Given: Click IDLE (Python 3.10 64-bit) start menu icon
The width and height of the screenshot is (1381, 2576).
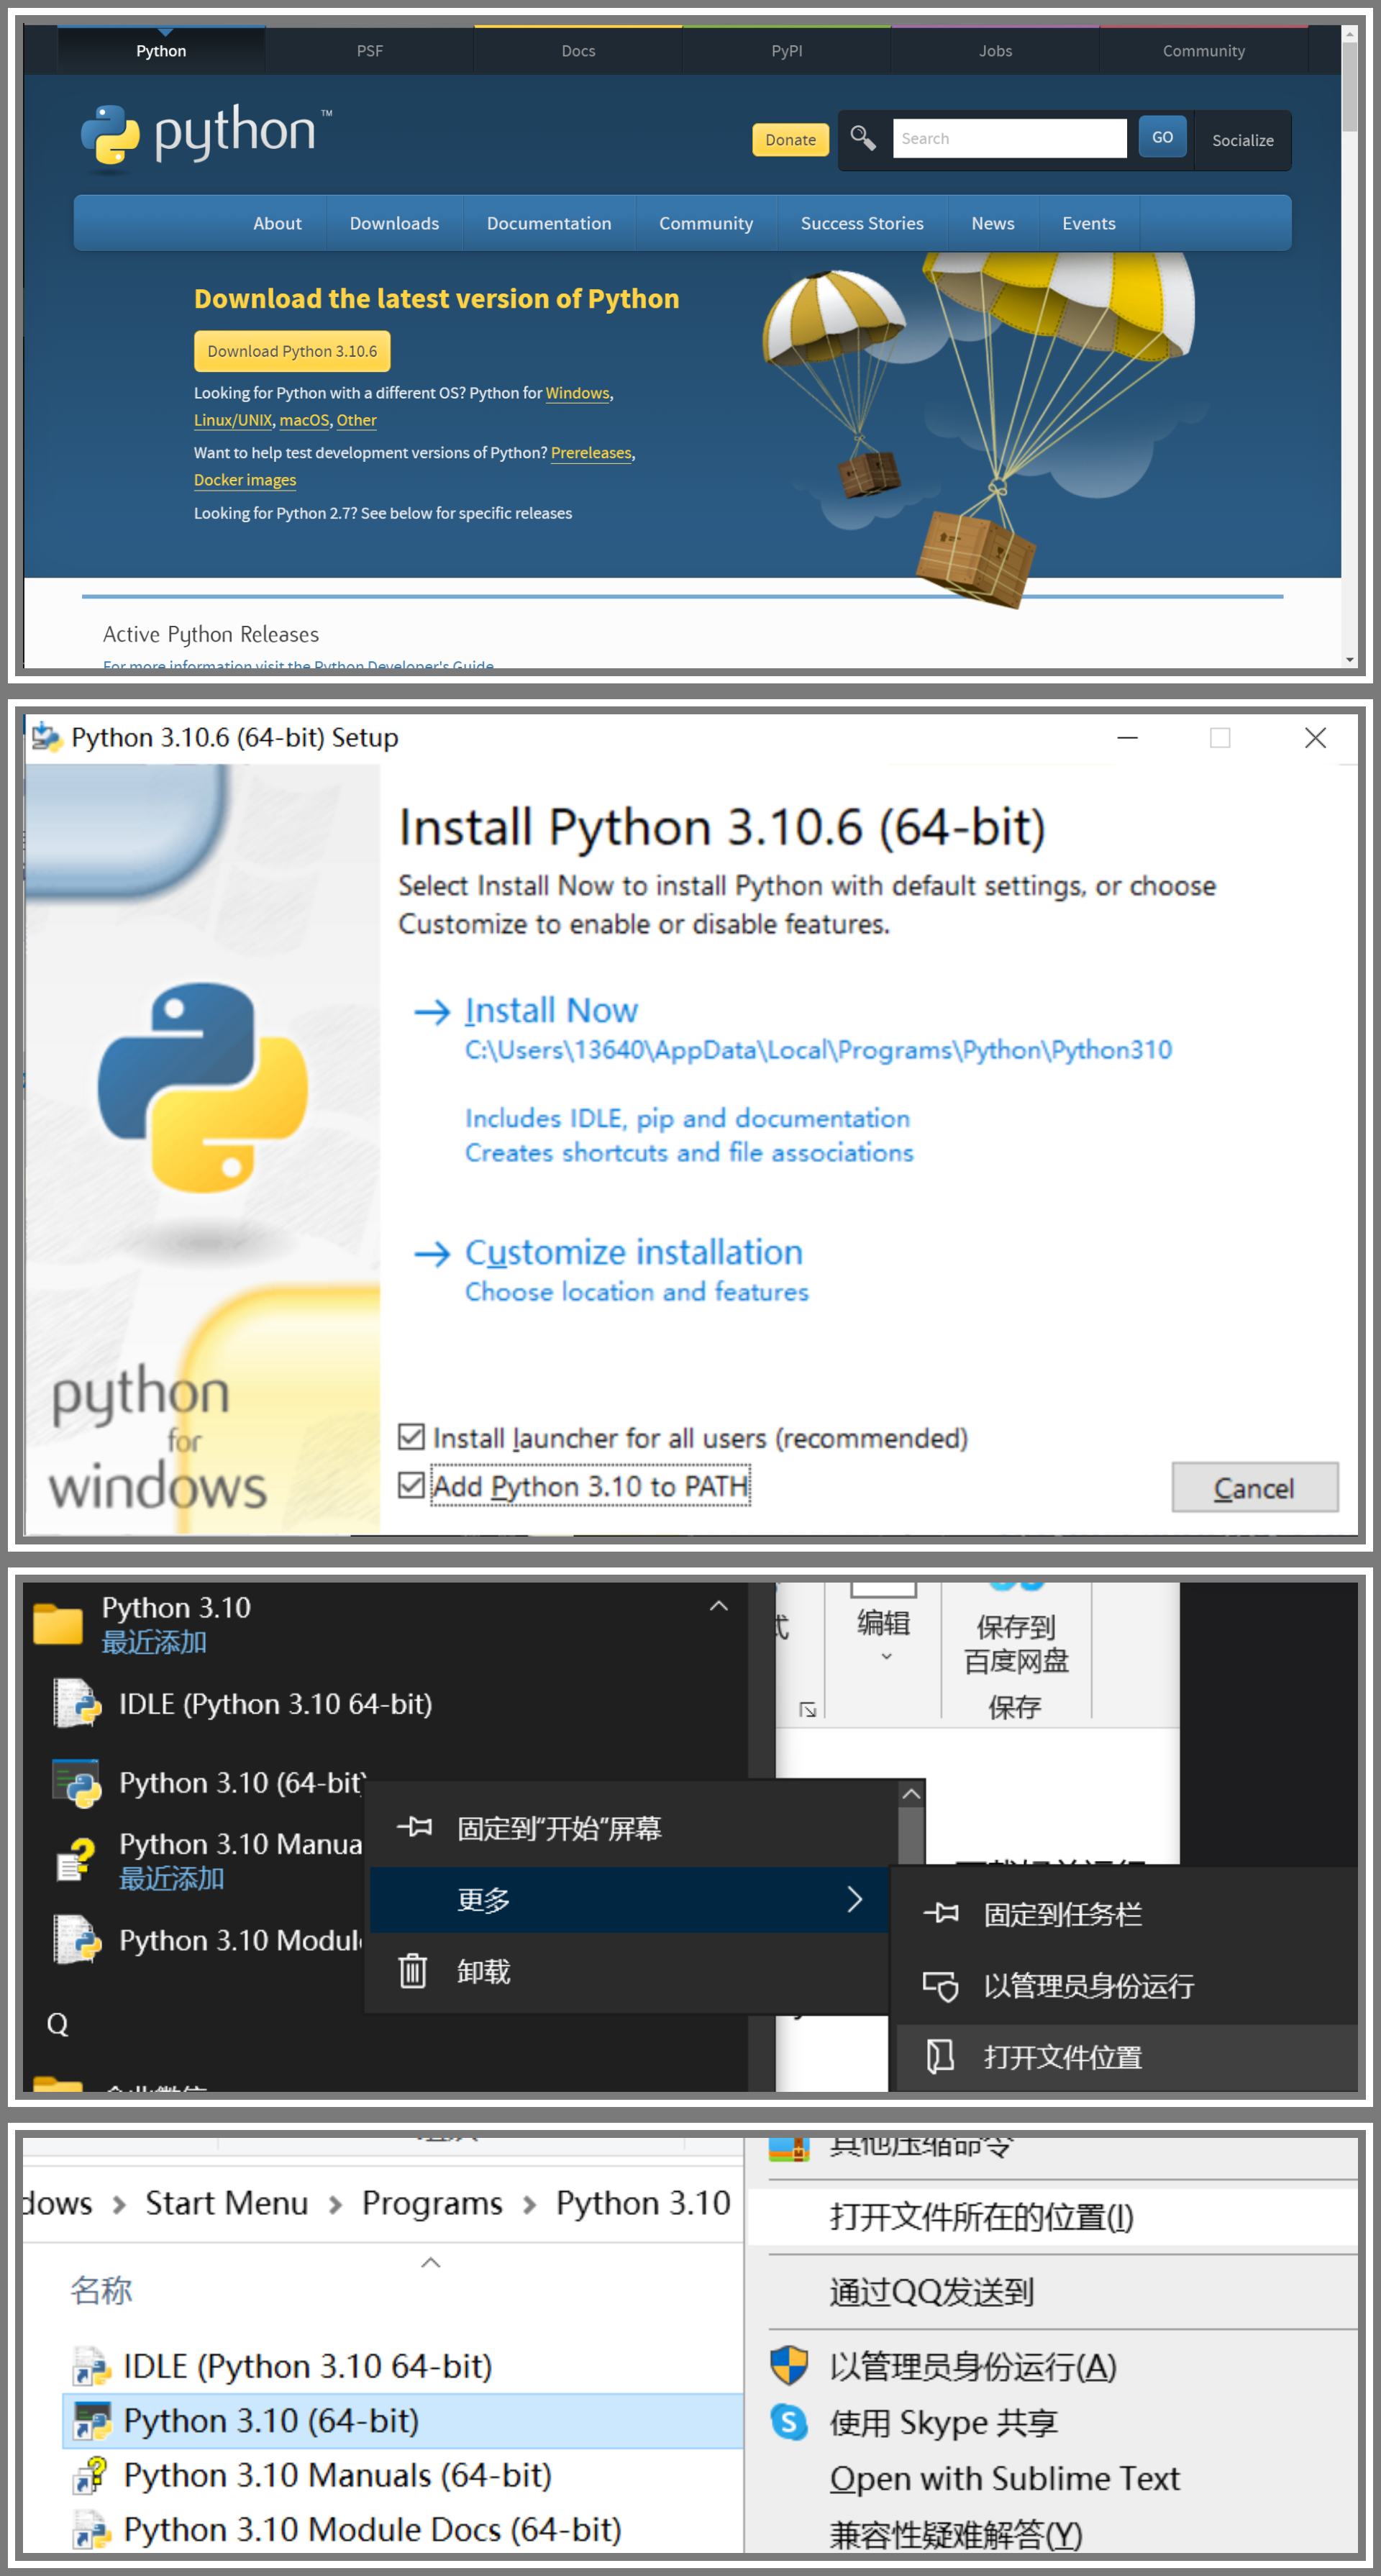Looking at the screenshot, I should [78, 1703].
